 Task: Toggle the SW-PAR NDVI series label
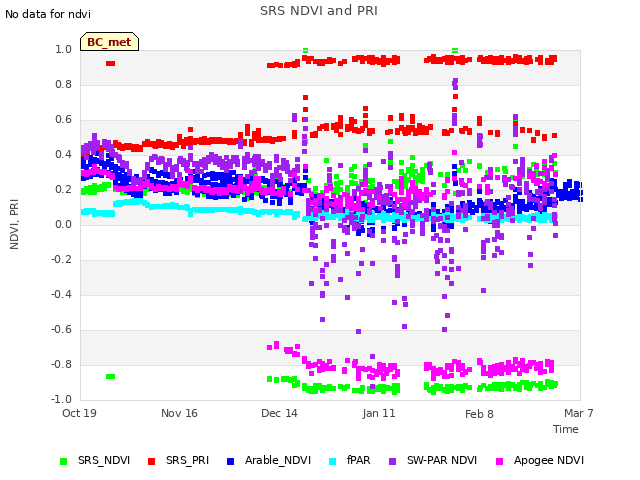point(442,460)
